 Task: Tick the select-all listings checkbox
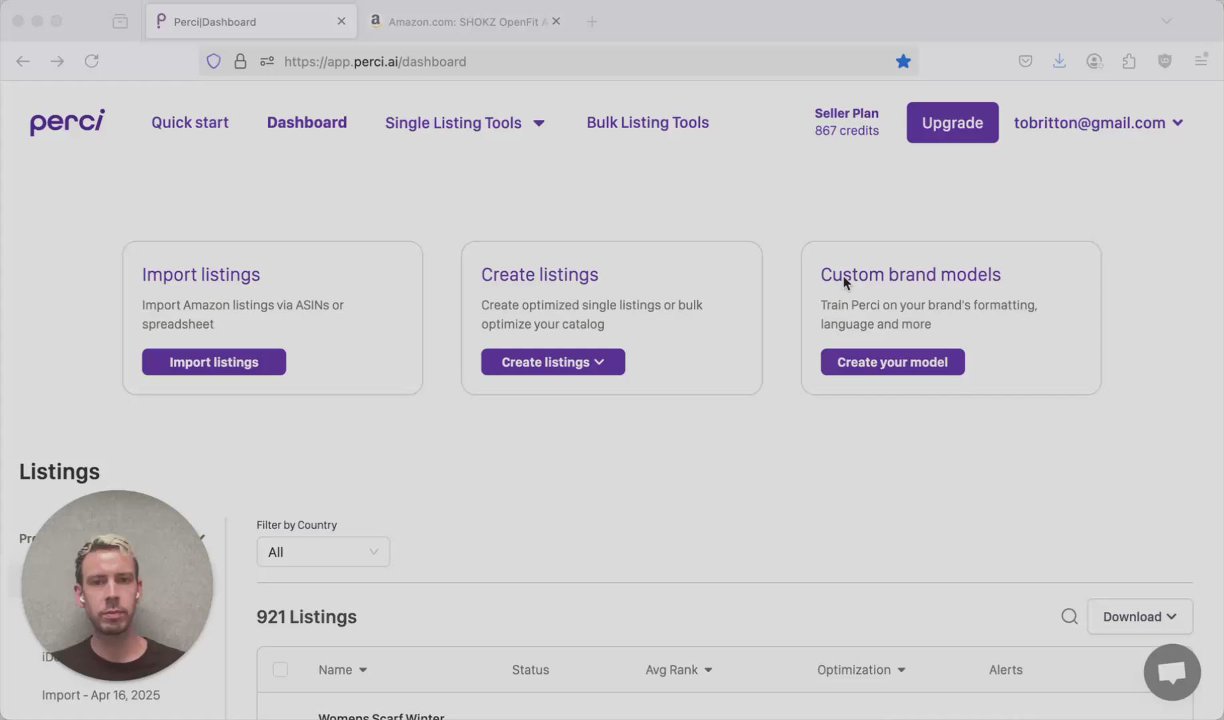(280, 670)
